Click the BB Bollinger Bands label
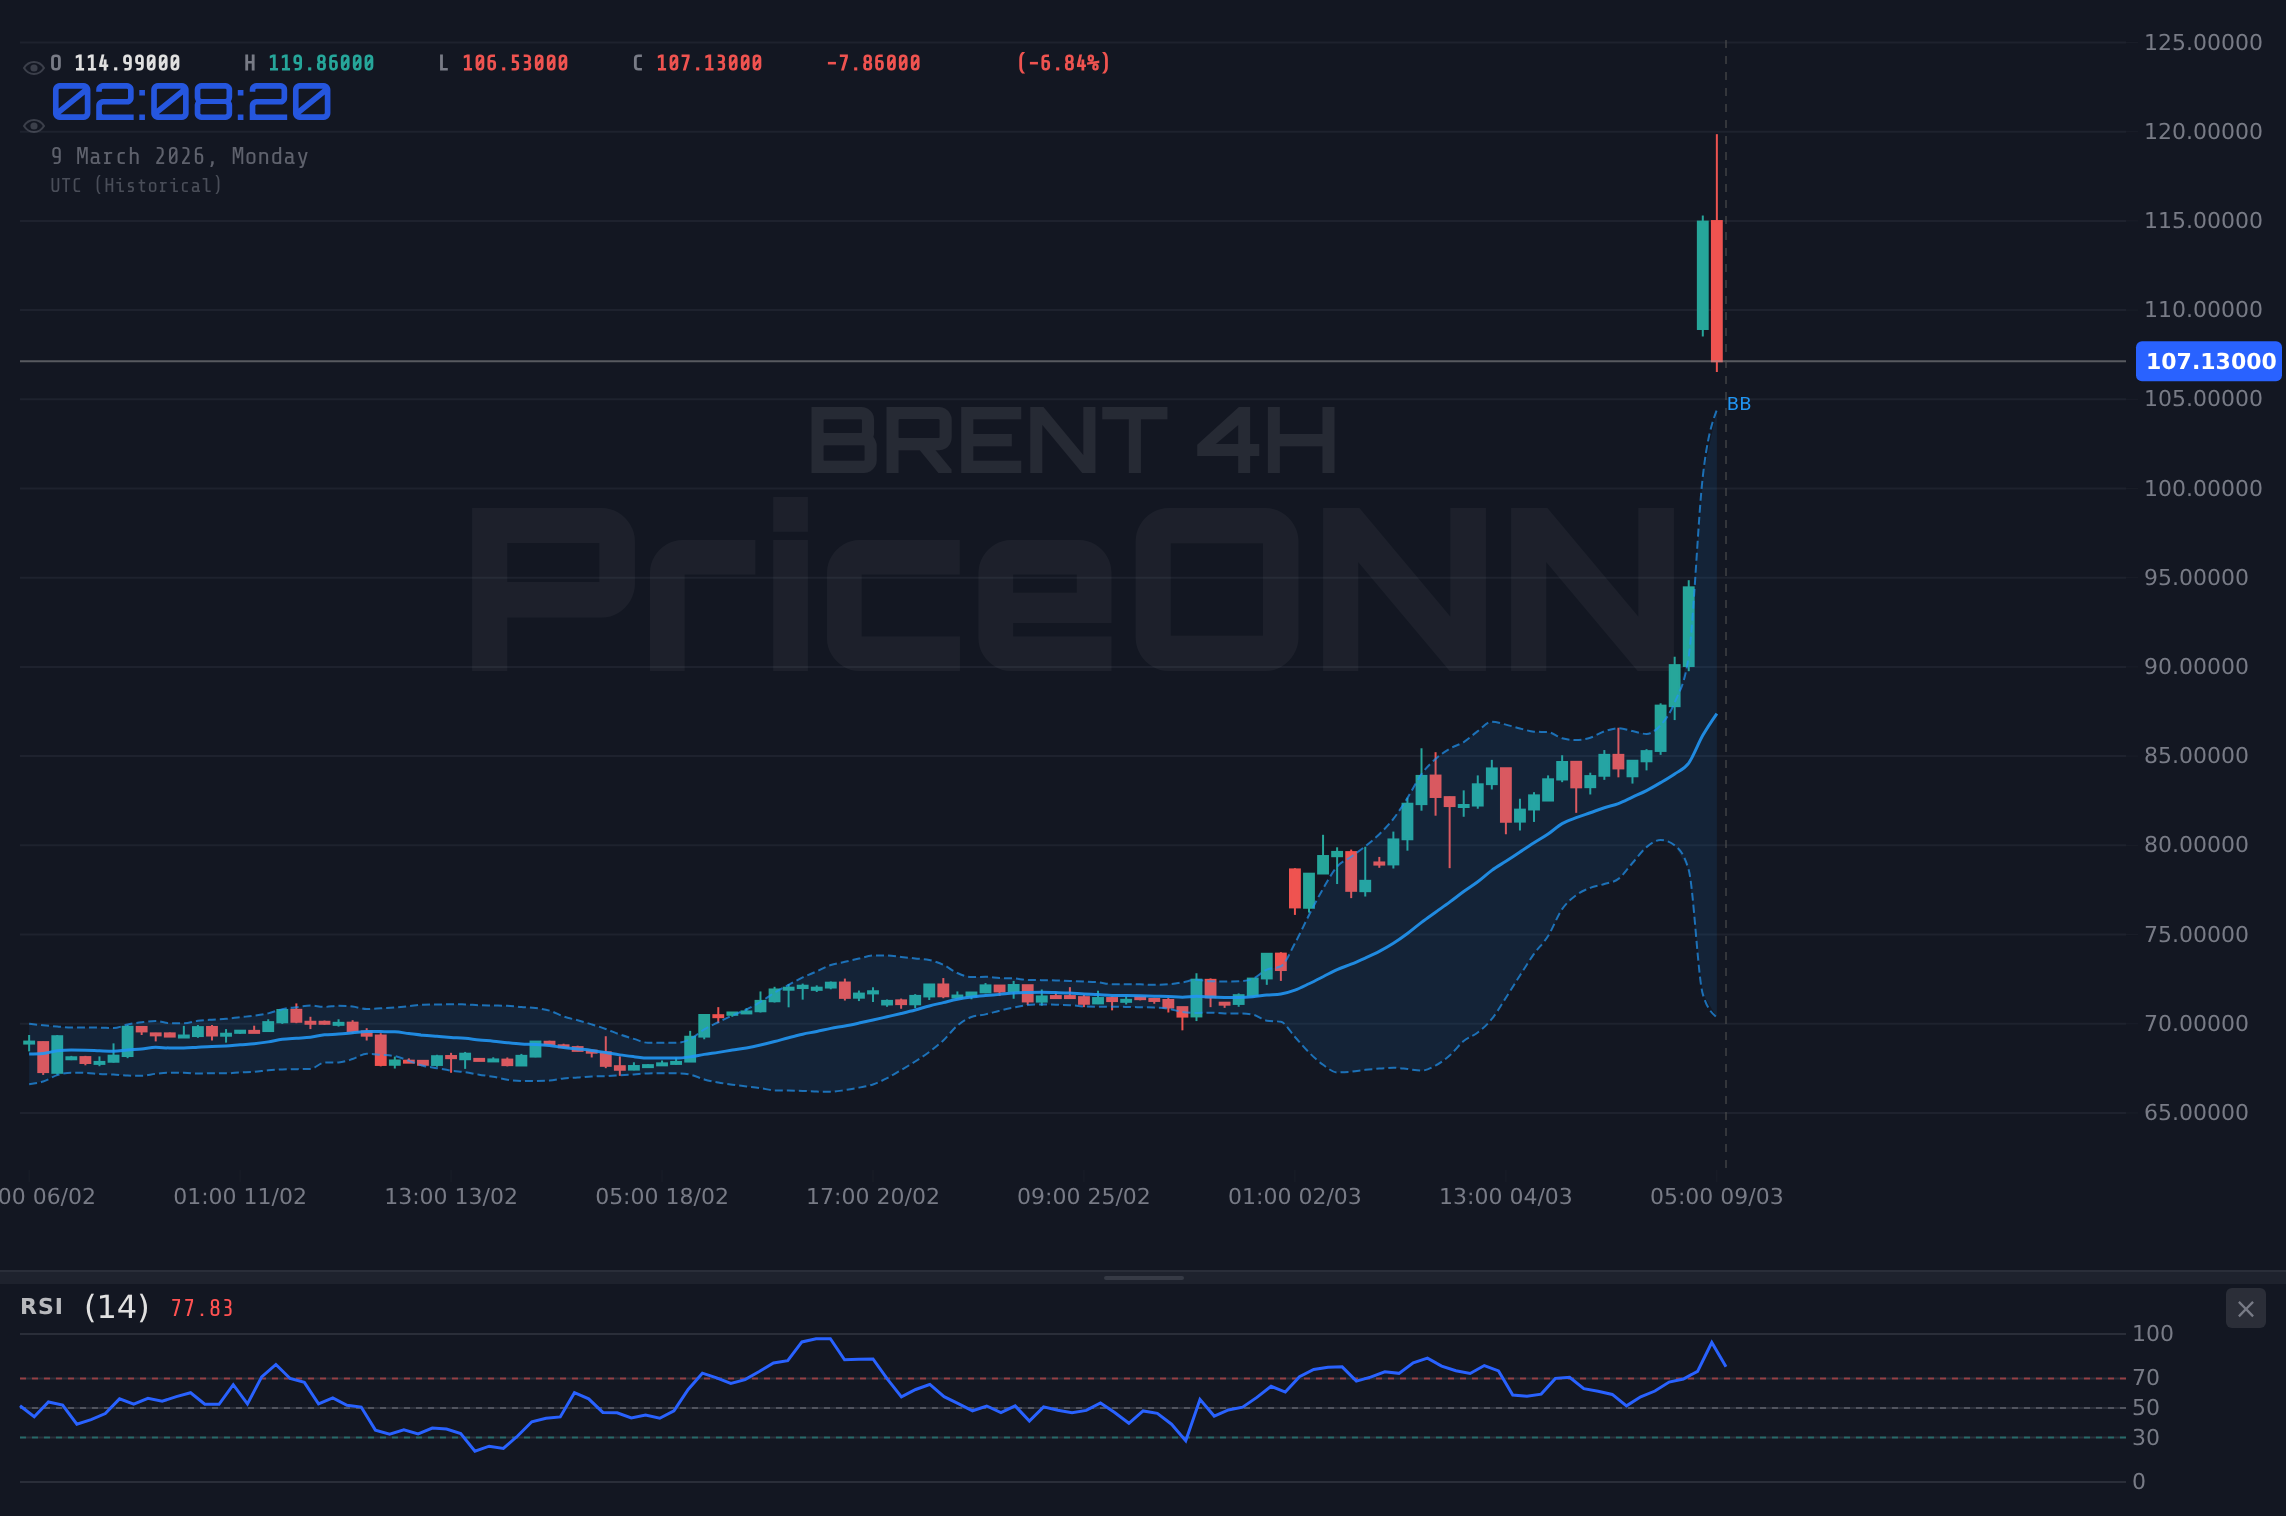Viewport: 2286px width, 1516px height. point(1739,404)
